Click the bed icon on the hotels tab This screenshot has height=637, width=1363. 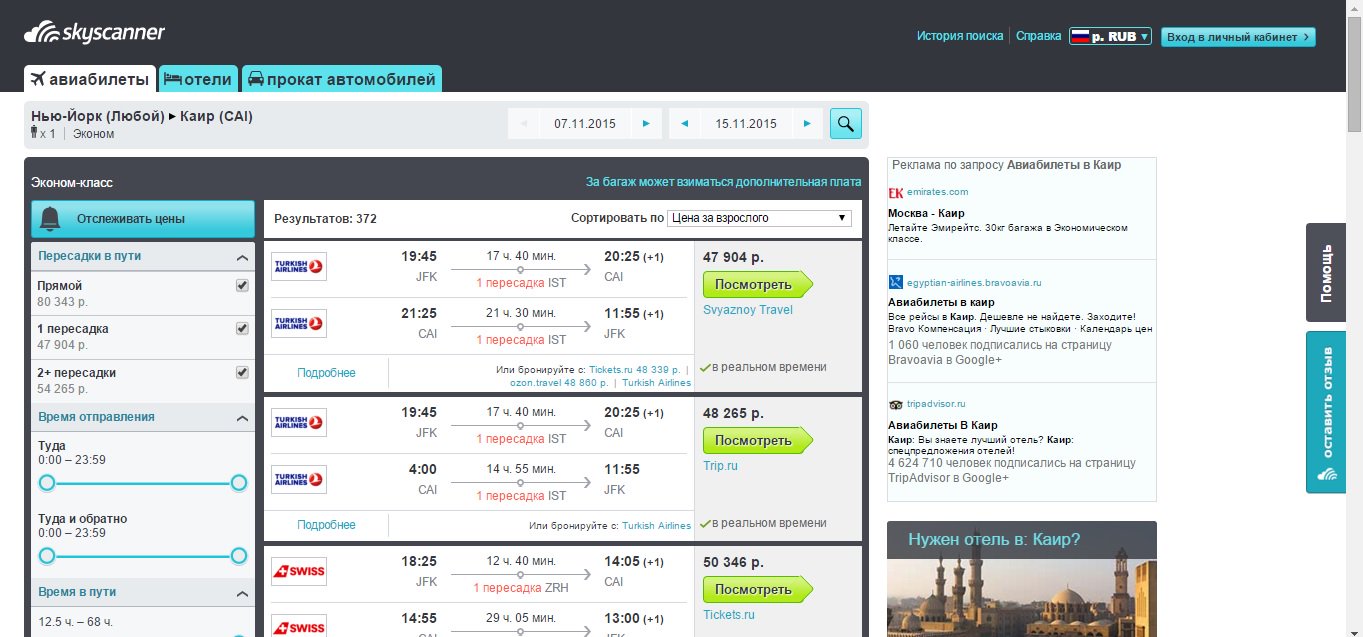pos(172,79)
